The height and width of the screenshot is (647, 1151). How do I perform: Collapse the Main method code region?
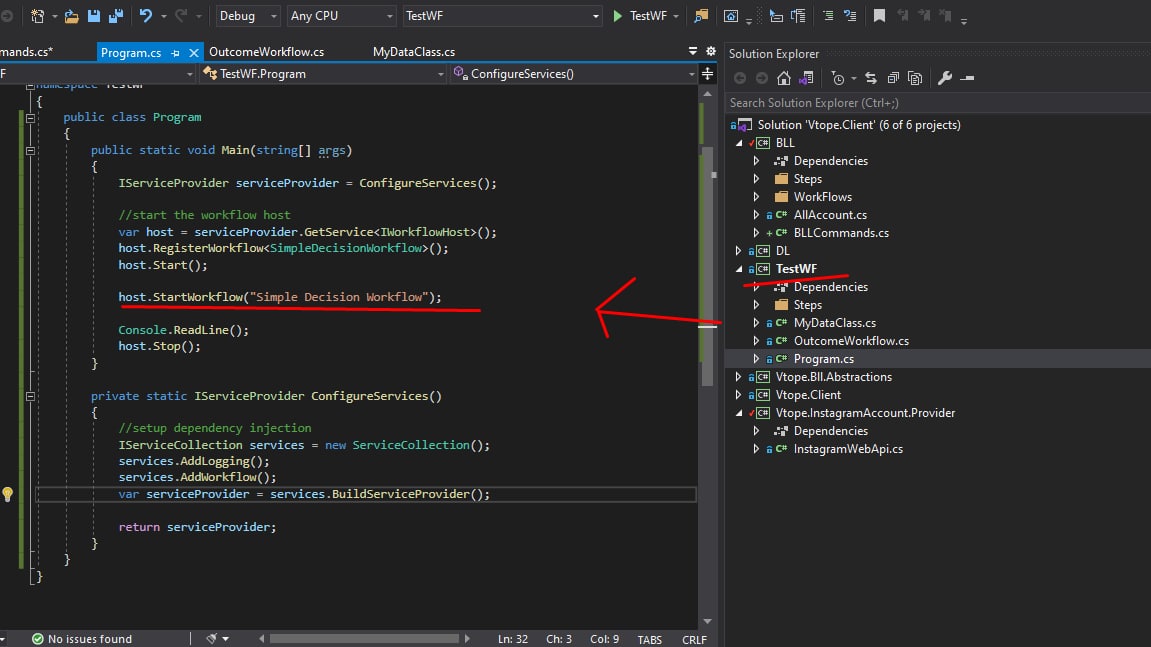coord(30,151)
